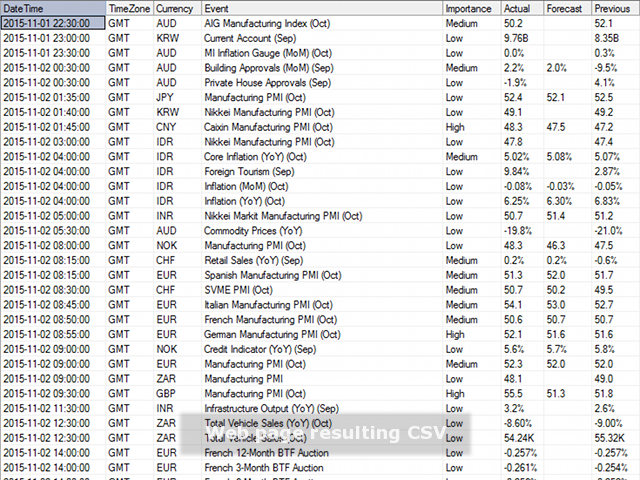Click the 9.84% actual value
640x480 pixels.
tap(516, 171)
